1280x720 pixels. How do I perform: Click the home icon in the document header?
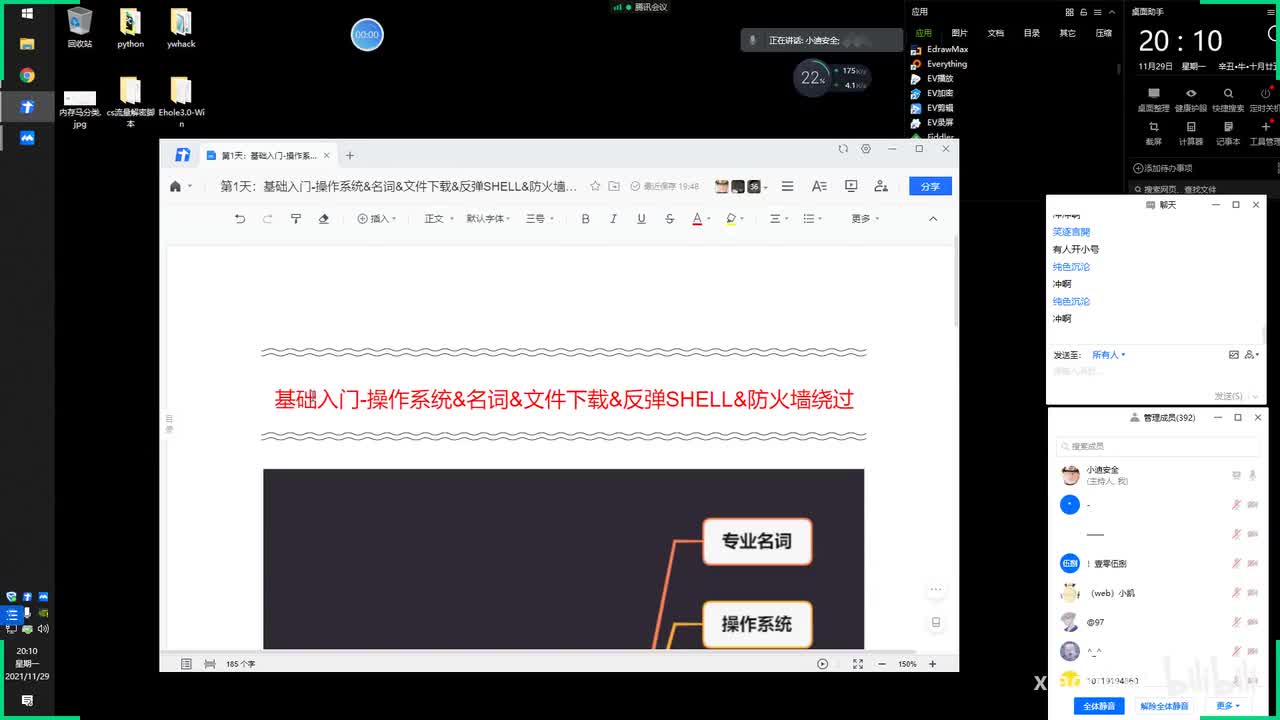tap(176, 186)
